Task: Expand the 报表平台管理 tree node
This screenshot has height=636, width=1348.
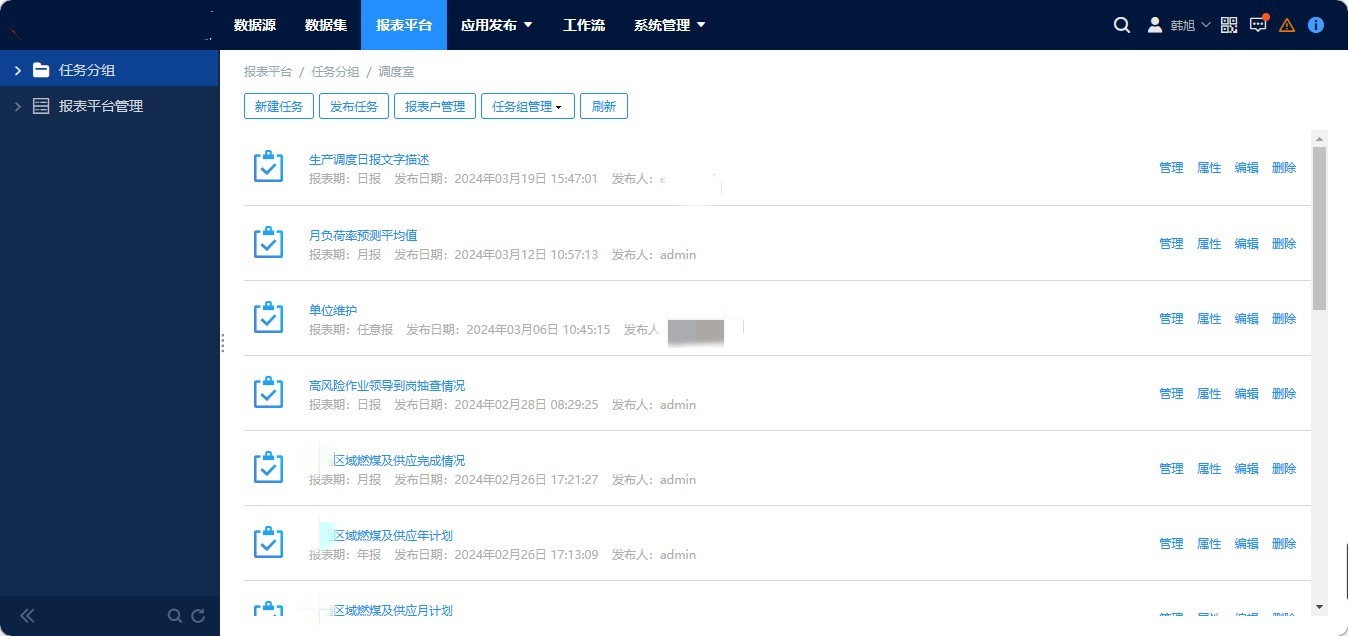Action: (18, 106)
